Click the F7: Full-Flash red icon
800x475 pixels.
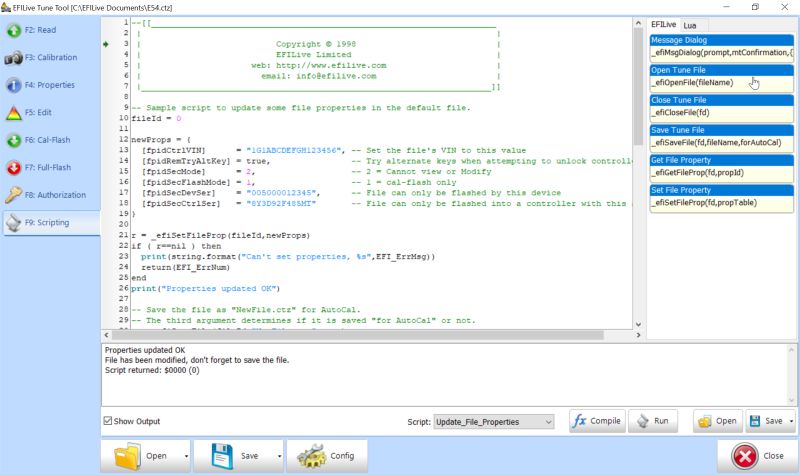tap(14, 168)
